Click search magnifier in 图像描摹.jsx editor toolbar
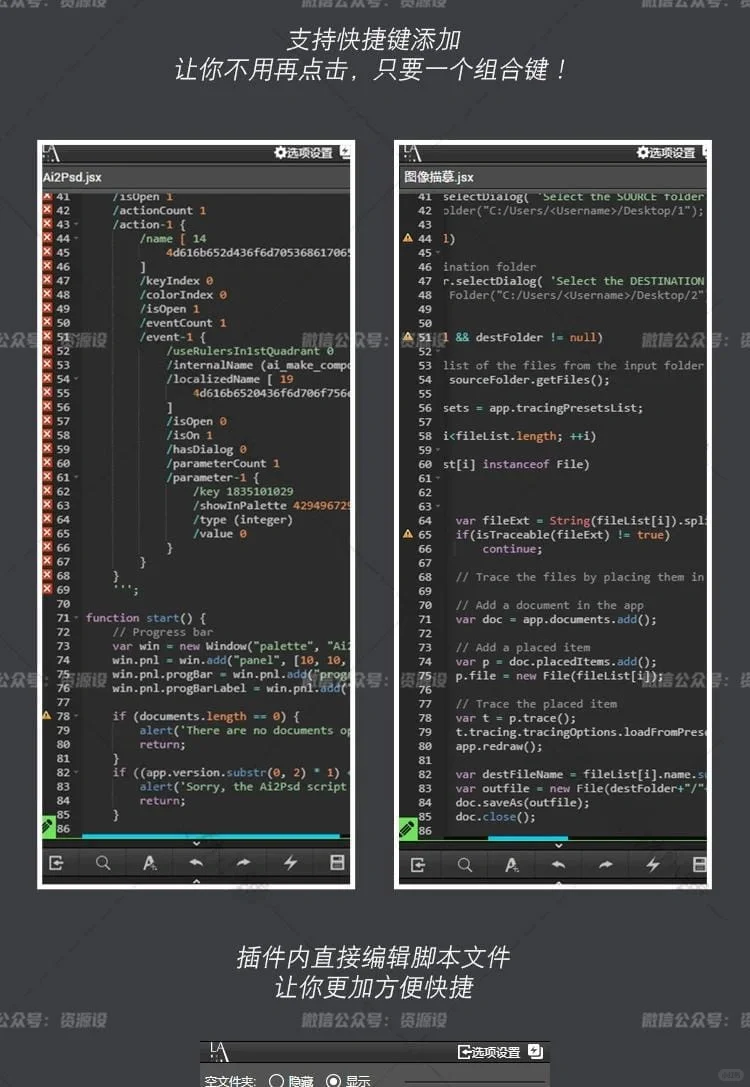750x1087 pixels. [464, 864]
